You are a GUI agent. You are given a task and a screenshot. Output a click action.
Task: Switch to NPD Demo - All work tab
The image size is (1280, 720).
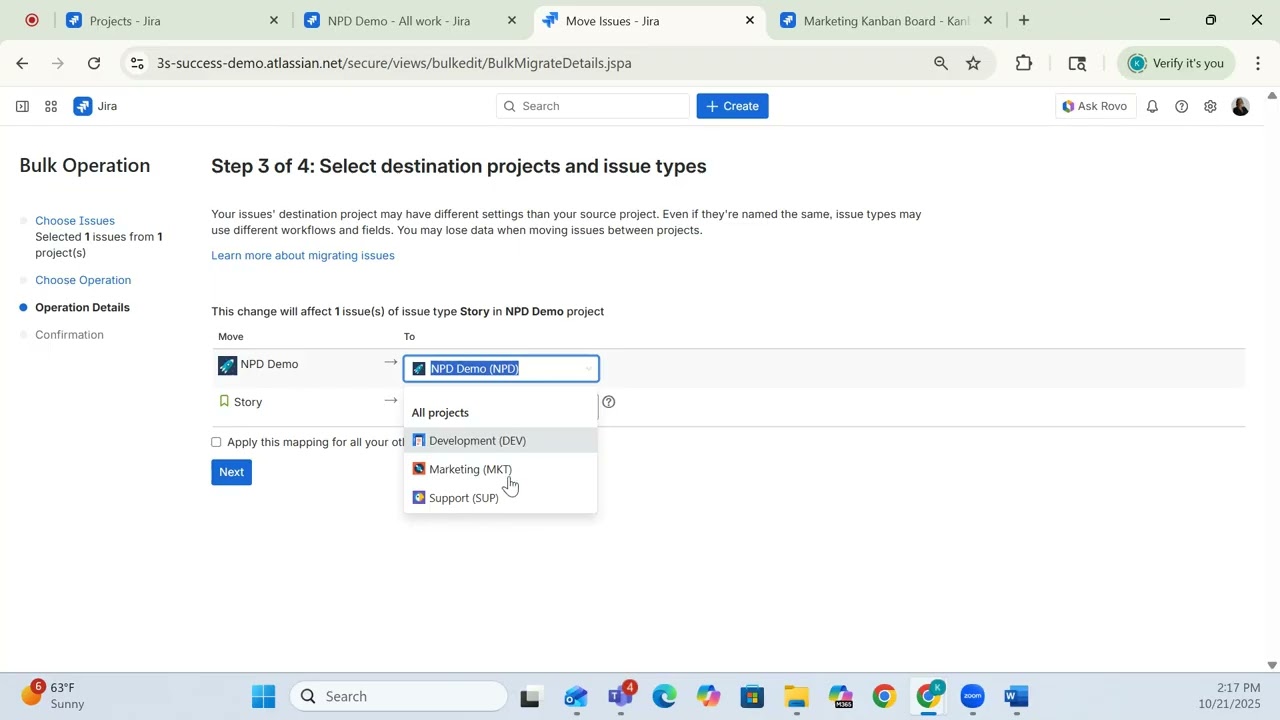pos(411,20)
